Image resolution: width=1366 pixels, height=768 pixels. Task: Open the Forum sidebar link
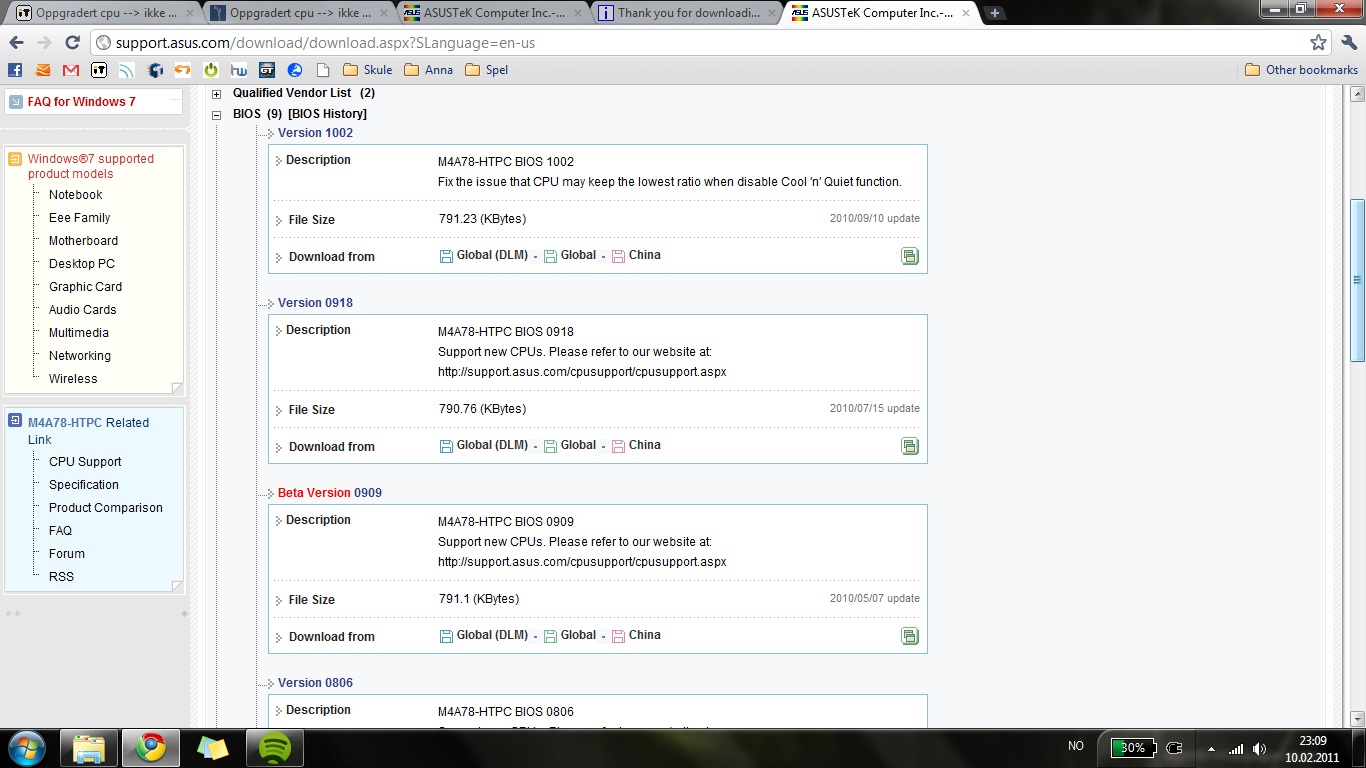tap(67, 554)
